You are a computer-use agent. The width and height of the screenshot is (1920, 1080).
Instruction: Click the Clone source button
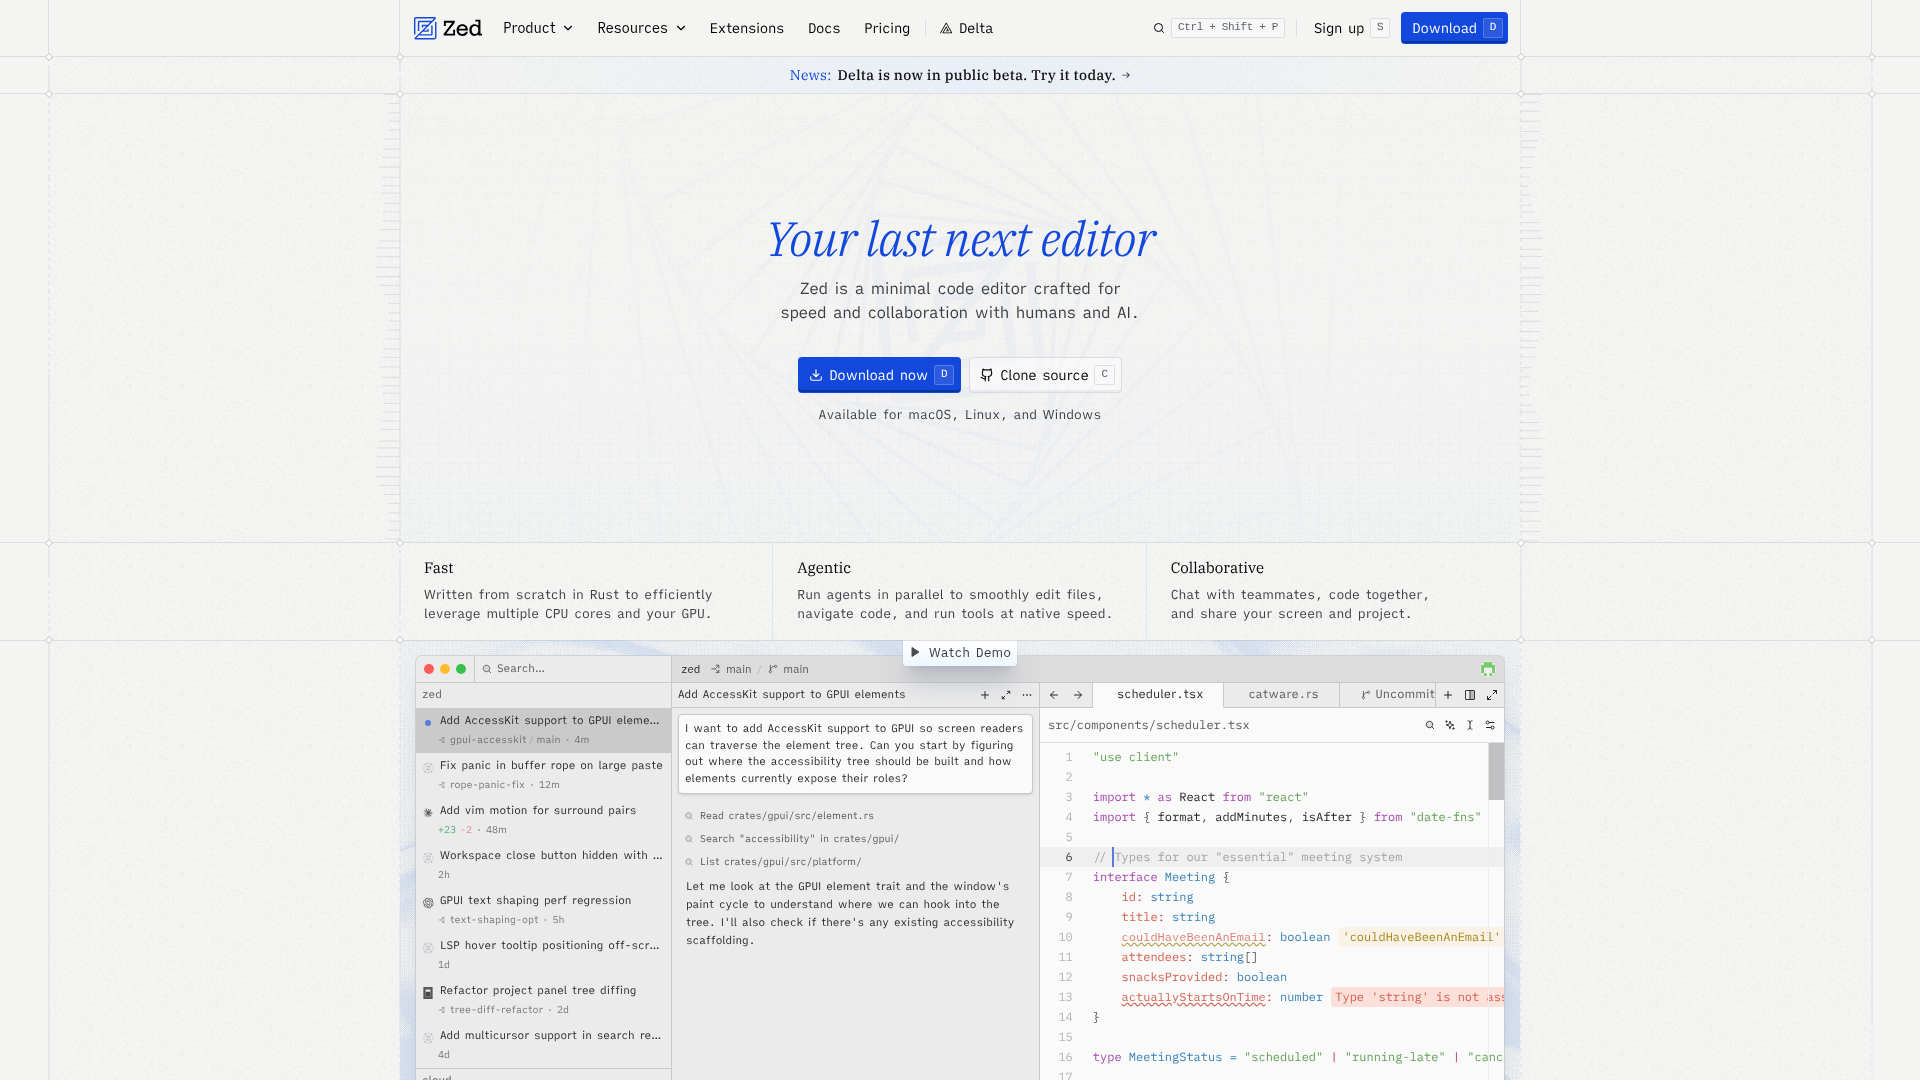click(1045, 375)
